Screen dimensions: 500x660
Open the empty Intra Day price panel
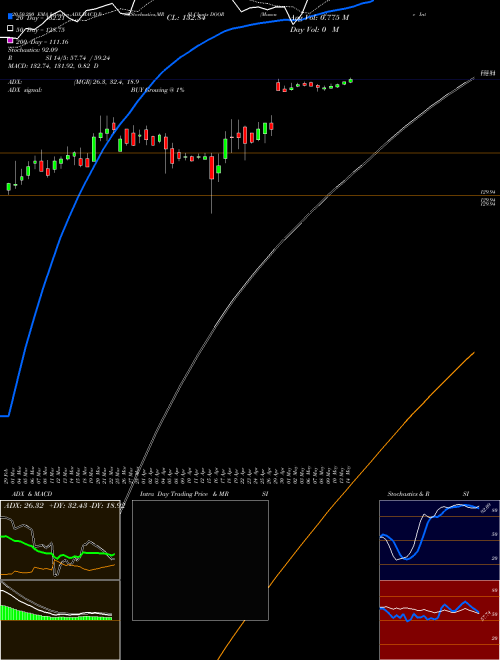tap(200, 560)
